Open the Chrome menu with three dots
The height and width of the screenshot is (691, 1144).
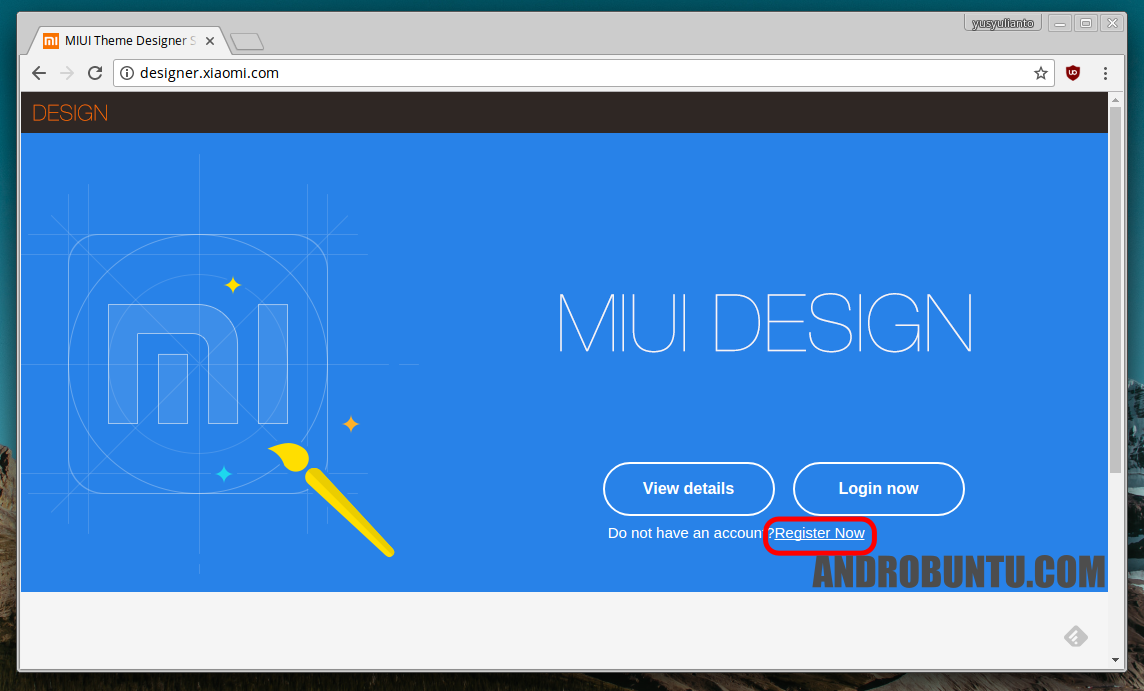[1105, 73]
